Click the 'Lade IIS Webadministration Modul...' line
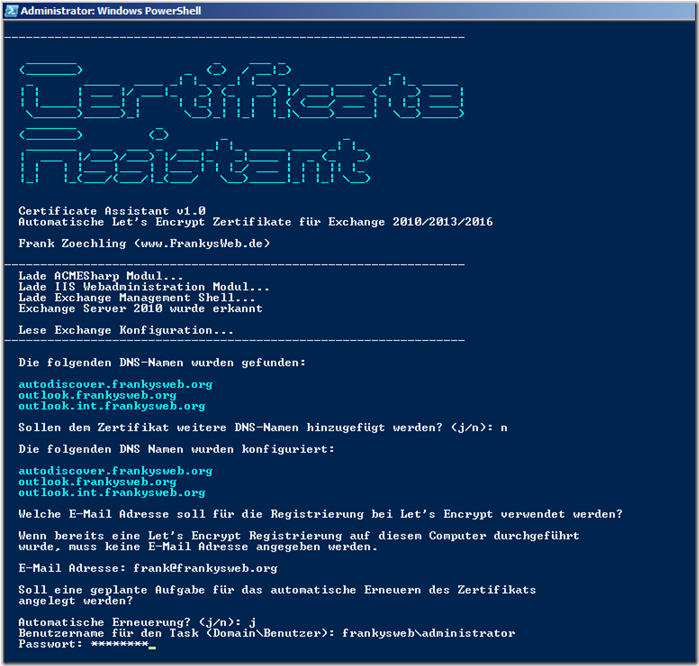 click(x=144, y=287)
